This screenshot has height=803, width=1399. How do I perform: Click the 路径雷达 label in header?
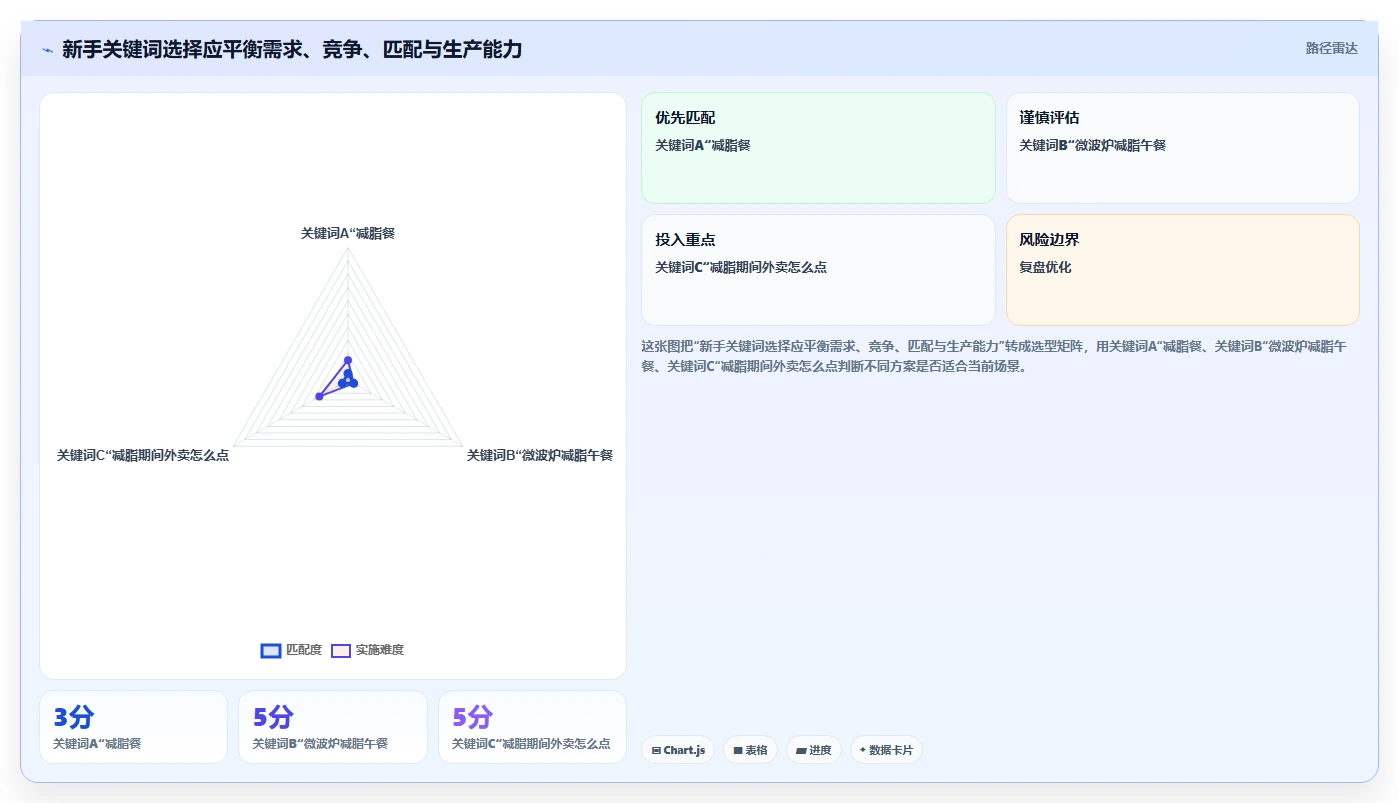point(1331,48)
